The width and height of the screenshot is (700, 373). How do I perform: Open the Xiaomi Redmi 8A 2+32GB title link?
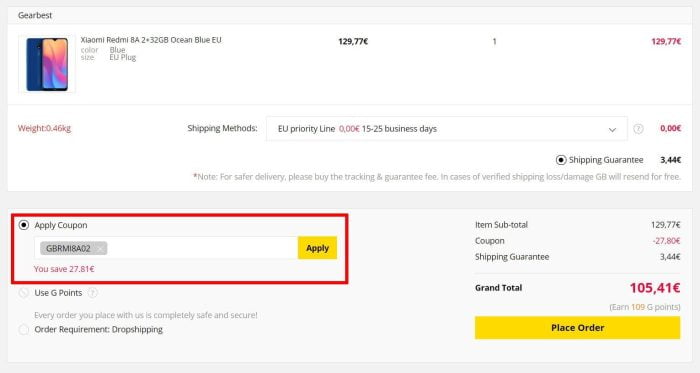pos(151,40)
